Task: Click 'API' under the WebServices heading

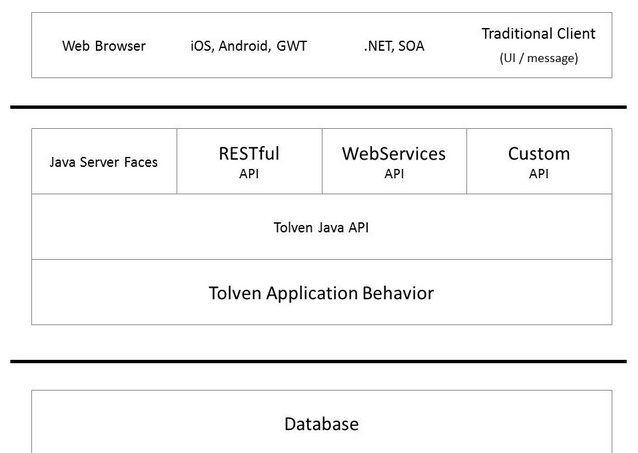Action: click(x=394, y=174)
